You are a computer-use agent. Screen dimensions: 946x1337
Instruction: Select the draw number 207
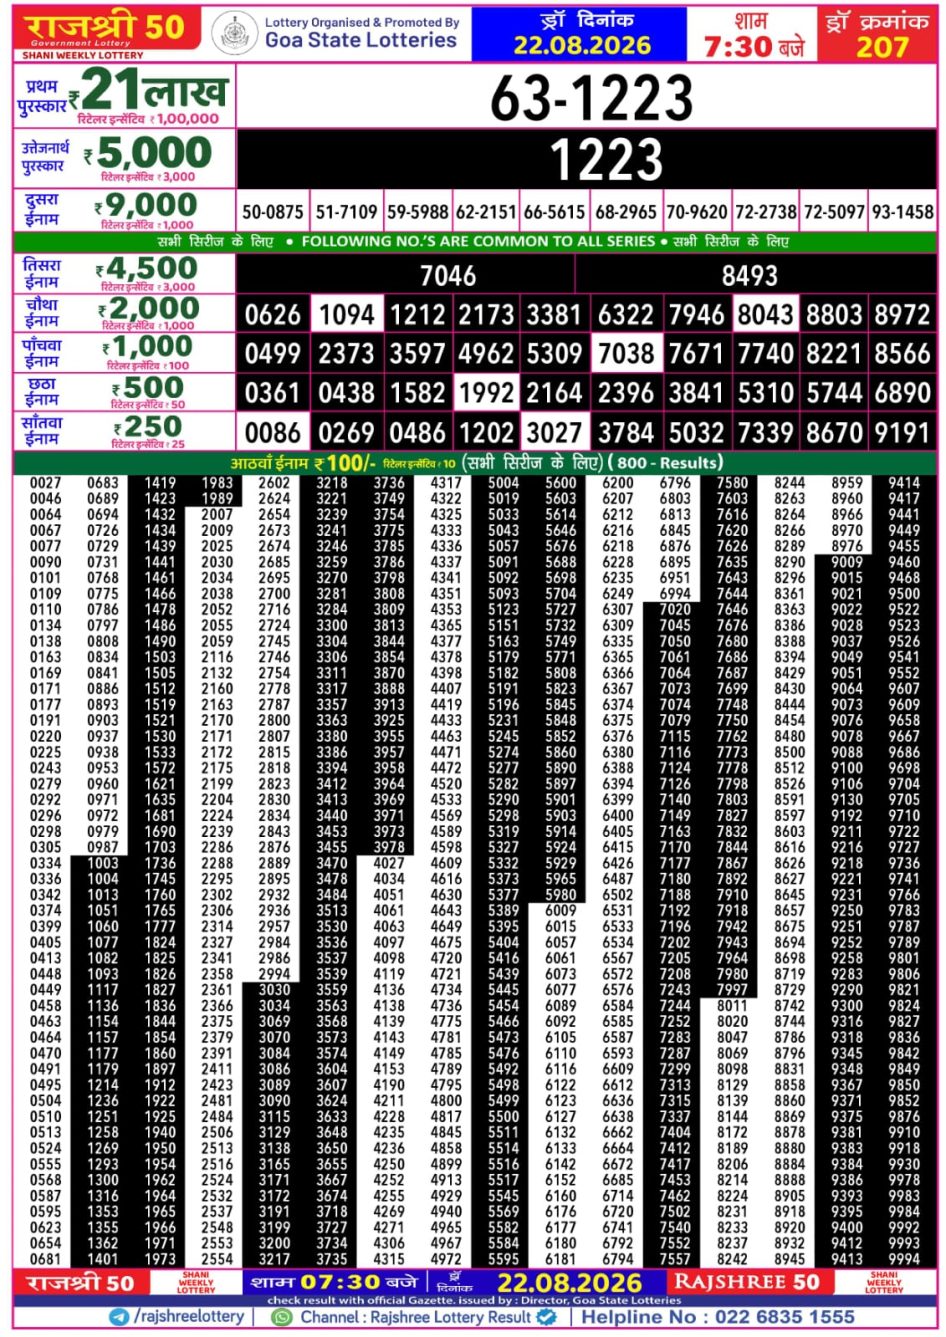click(x=881, y=46)
